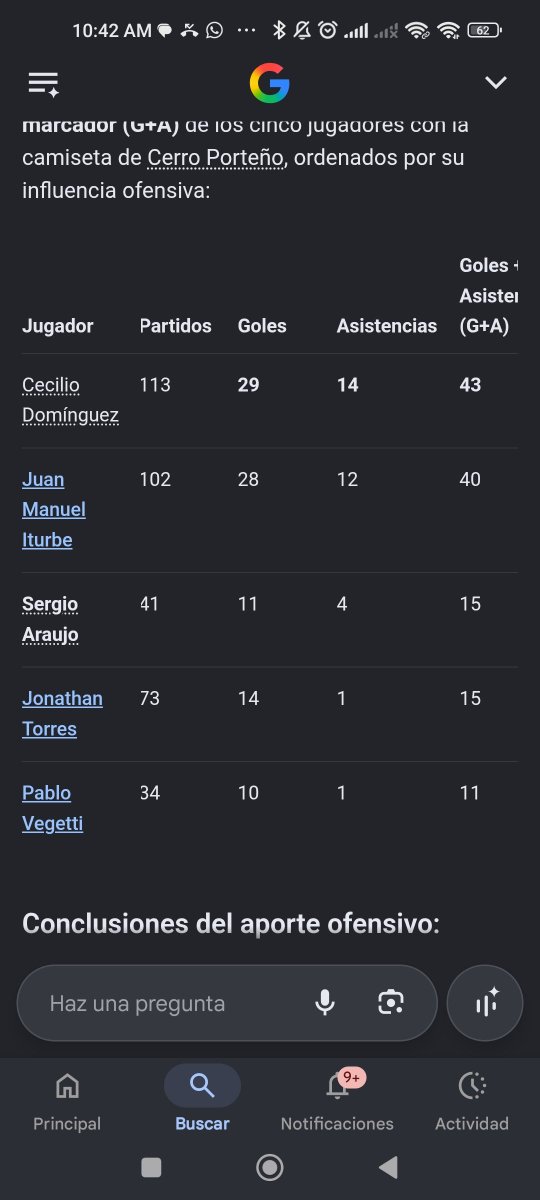Screen dimensions: 540x1200
Task: Tap the microphone voice search icon
Action: [325, 1003]
